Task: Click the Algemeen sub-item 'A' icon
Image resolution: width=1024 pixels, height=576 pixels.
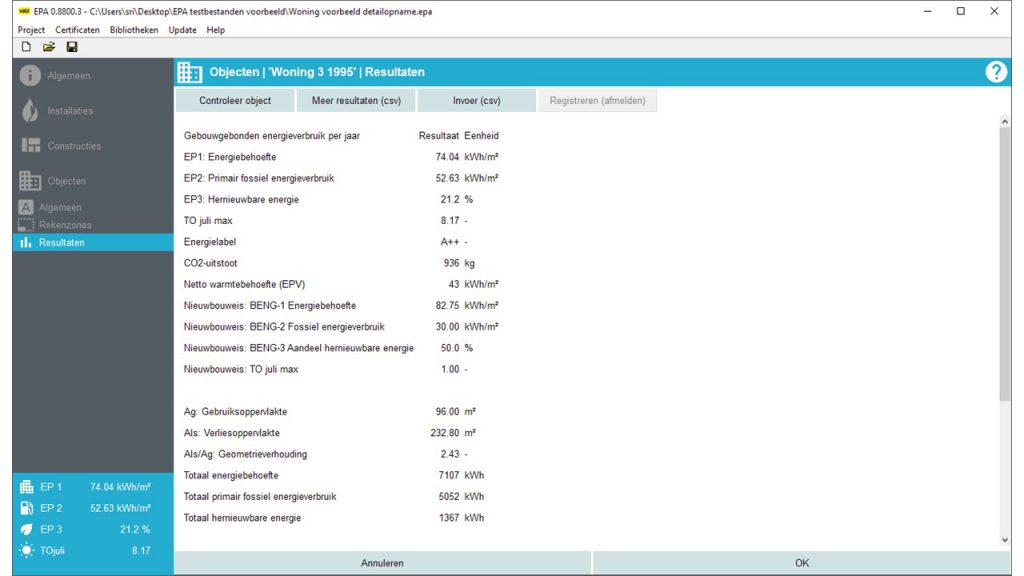Action: [25, 207]
